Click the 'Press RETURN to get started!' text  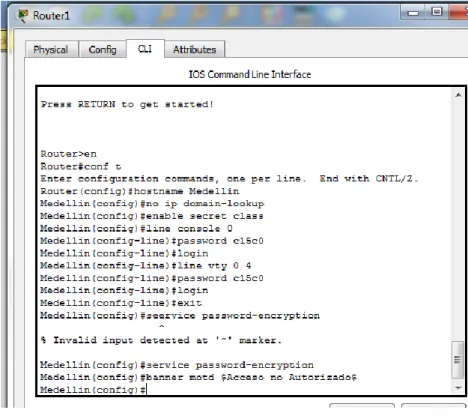(127, 104)
